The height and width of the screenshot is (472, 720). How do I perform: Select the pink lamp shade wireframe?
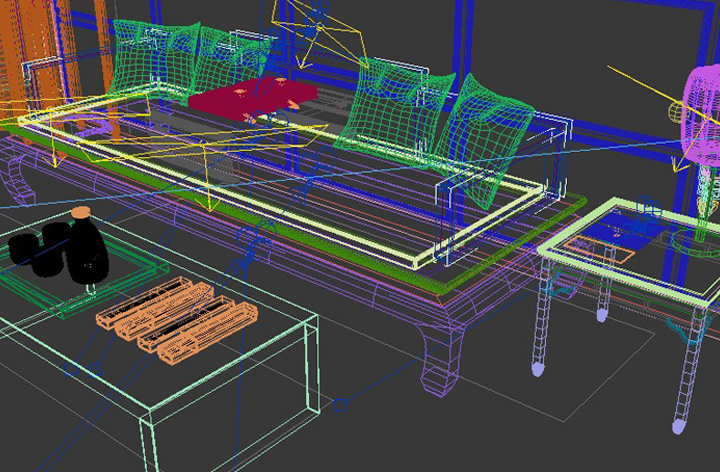(x=701, y=115)
